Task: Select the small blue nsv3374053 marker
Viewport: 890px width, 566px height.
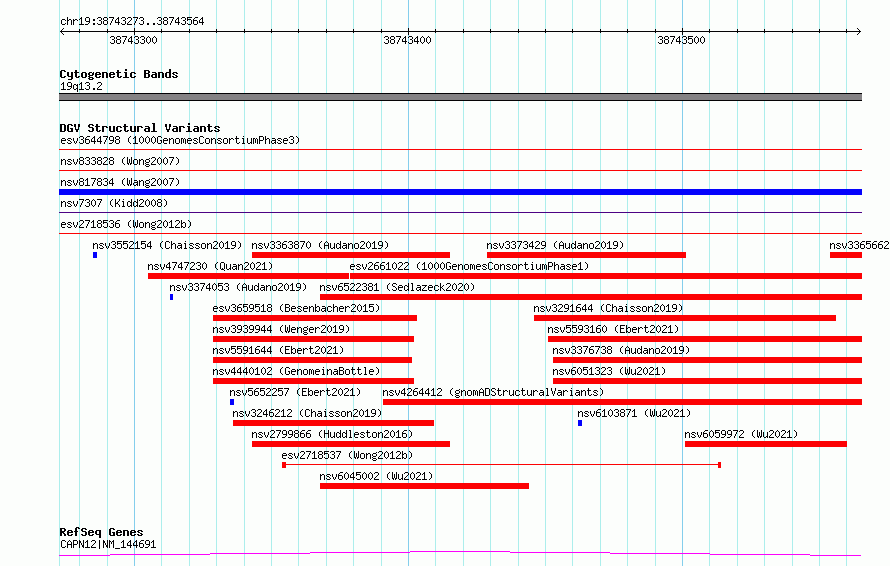Action: (x=171, y=297)
